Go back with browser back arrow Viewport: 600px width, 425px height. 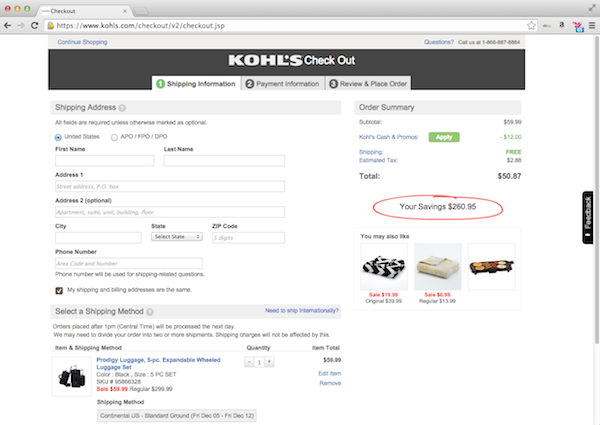coord(7,26)
